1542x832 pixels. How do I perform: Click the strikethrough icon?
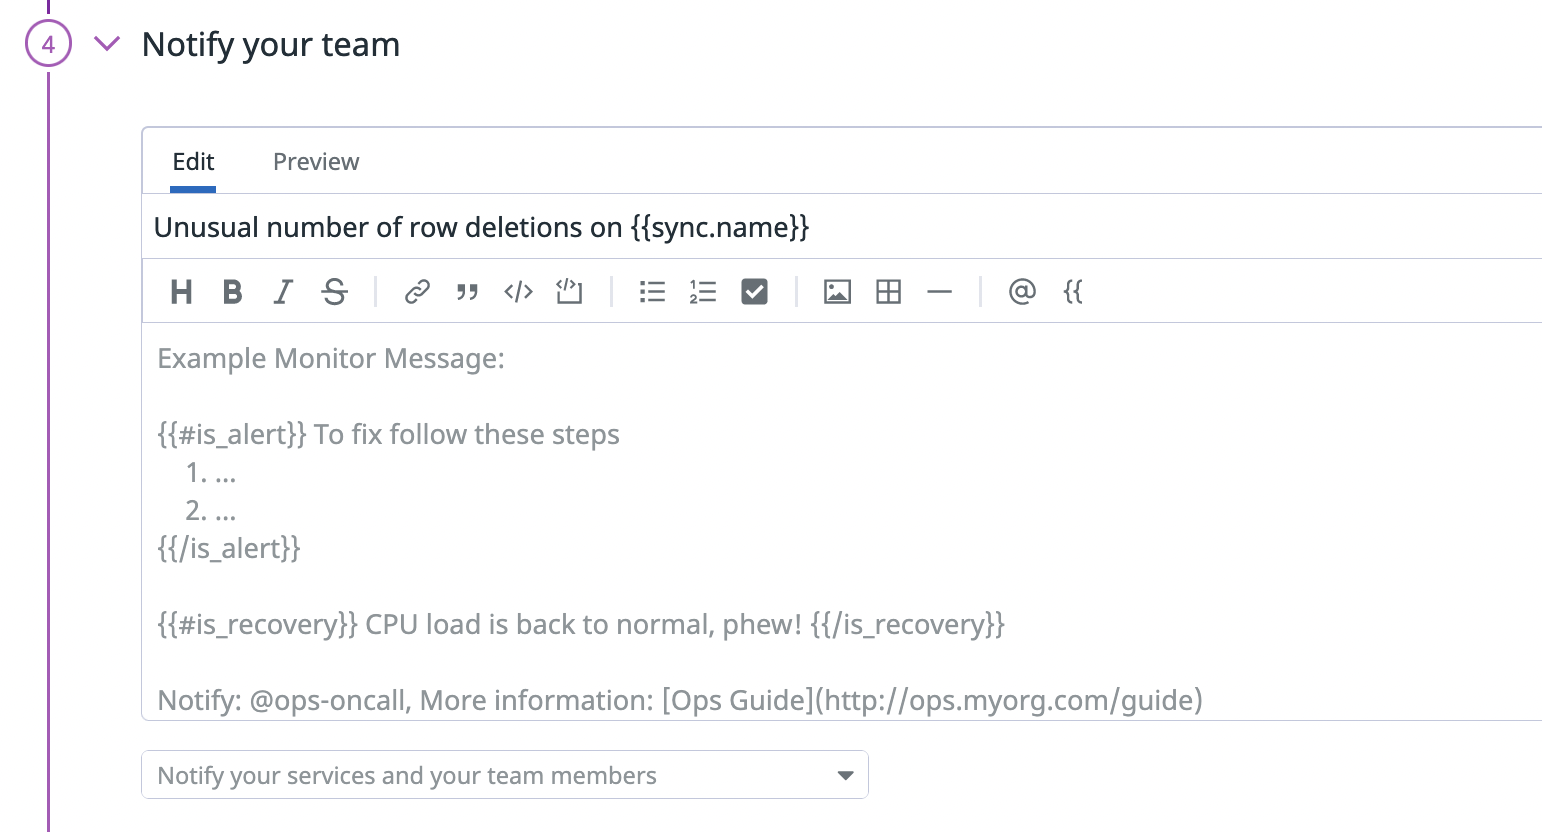coord(335,292)
